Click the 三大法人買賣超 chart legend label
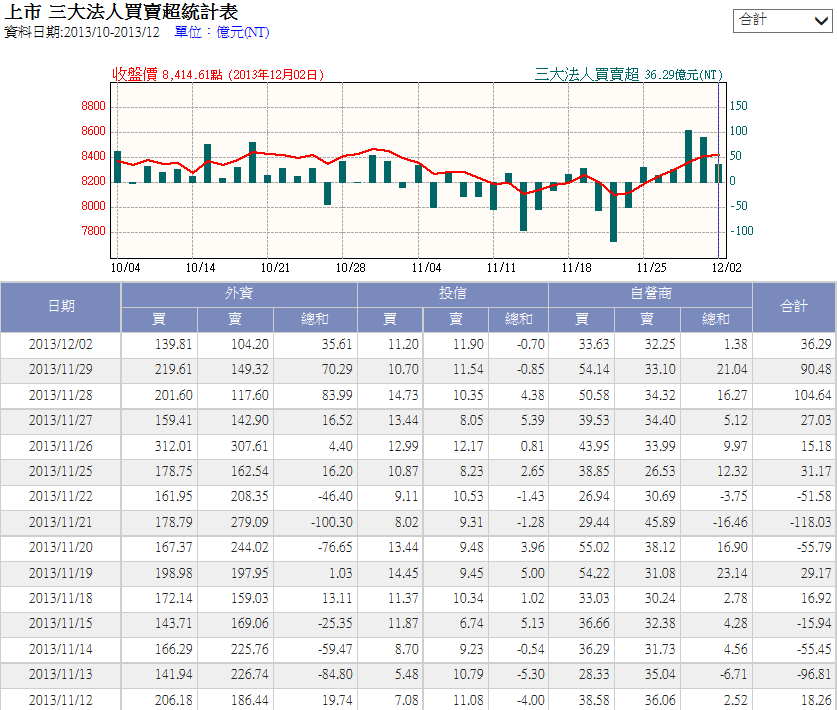 [x=587, y=74]
